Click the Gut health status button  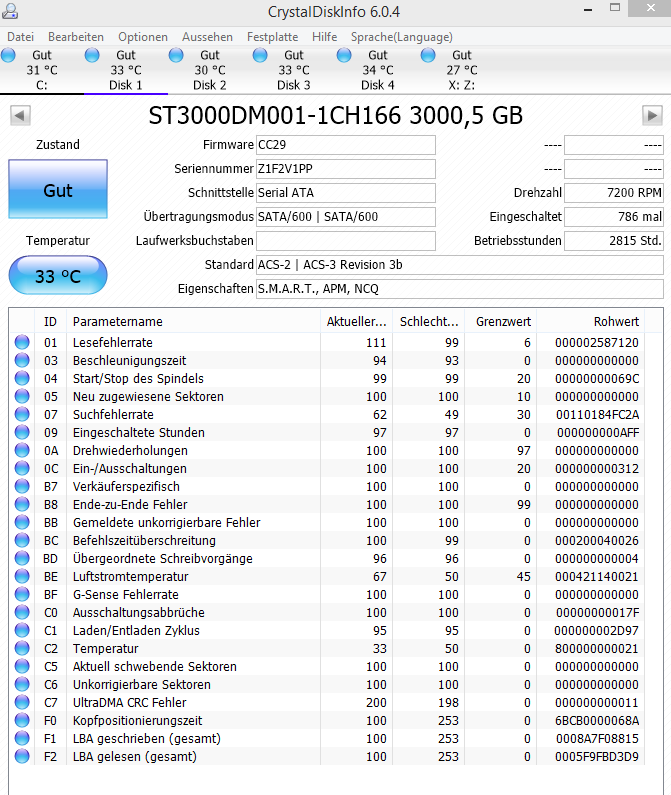(58, 189)
